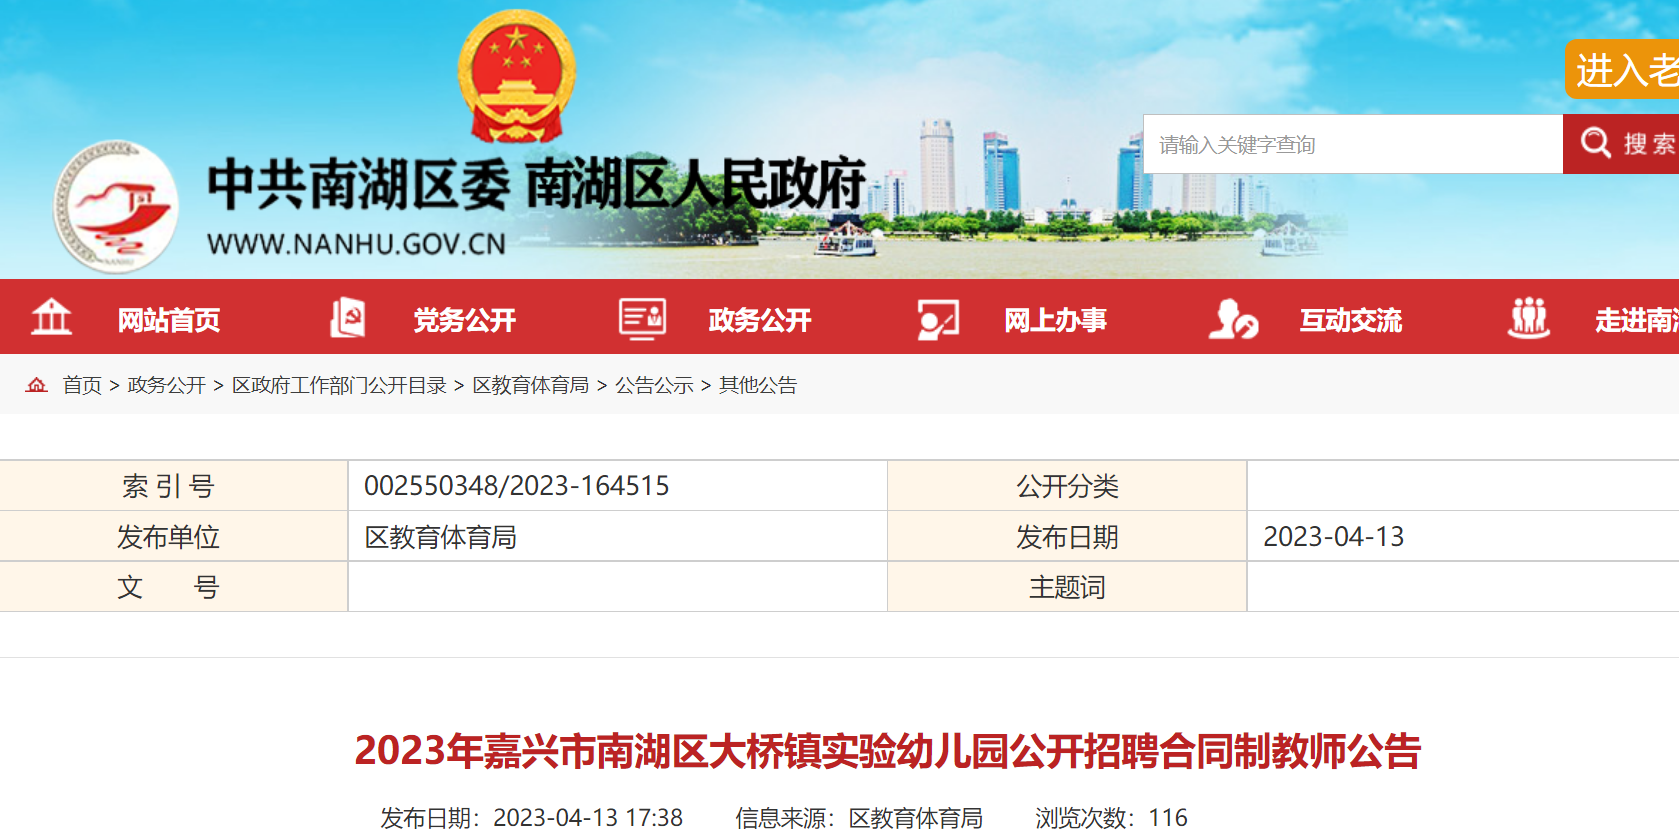Click the government affairs newspaper icon
1679x835 pixels.
pyautogui.click(x=642, y=318)
